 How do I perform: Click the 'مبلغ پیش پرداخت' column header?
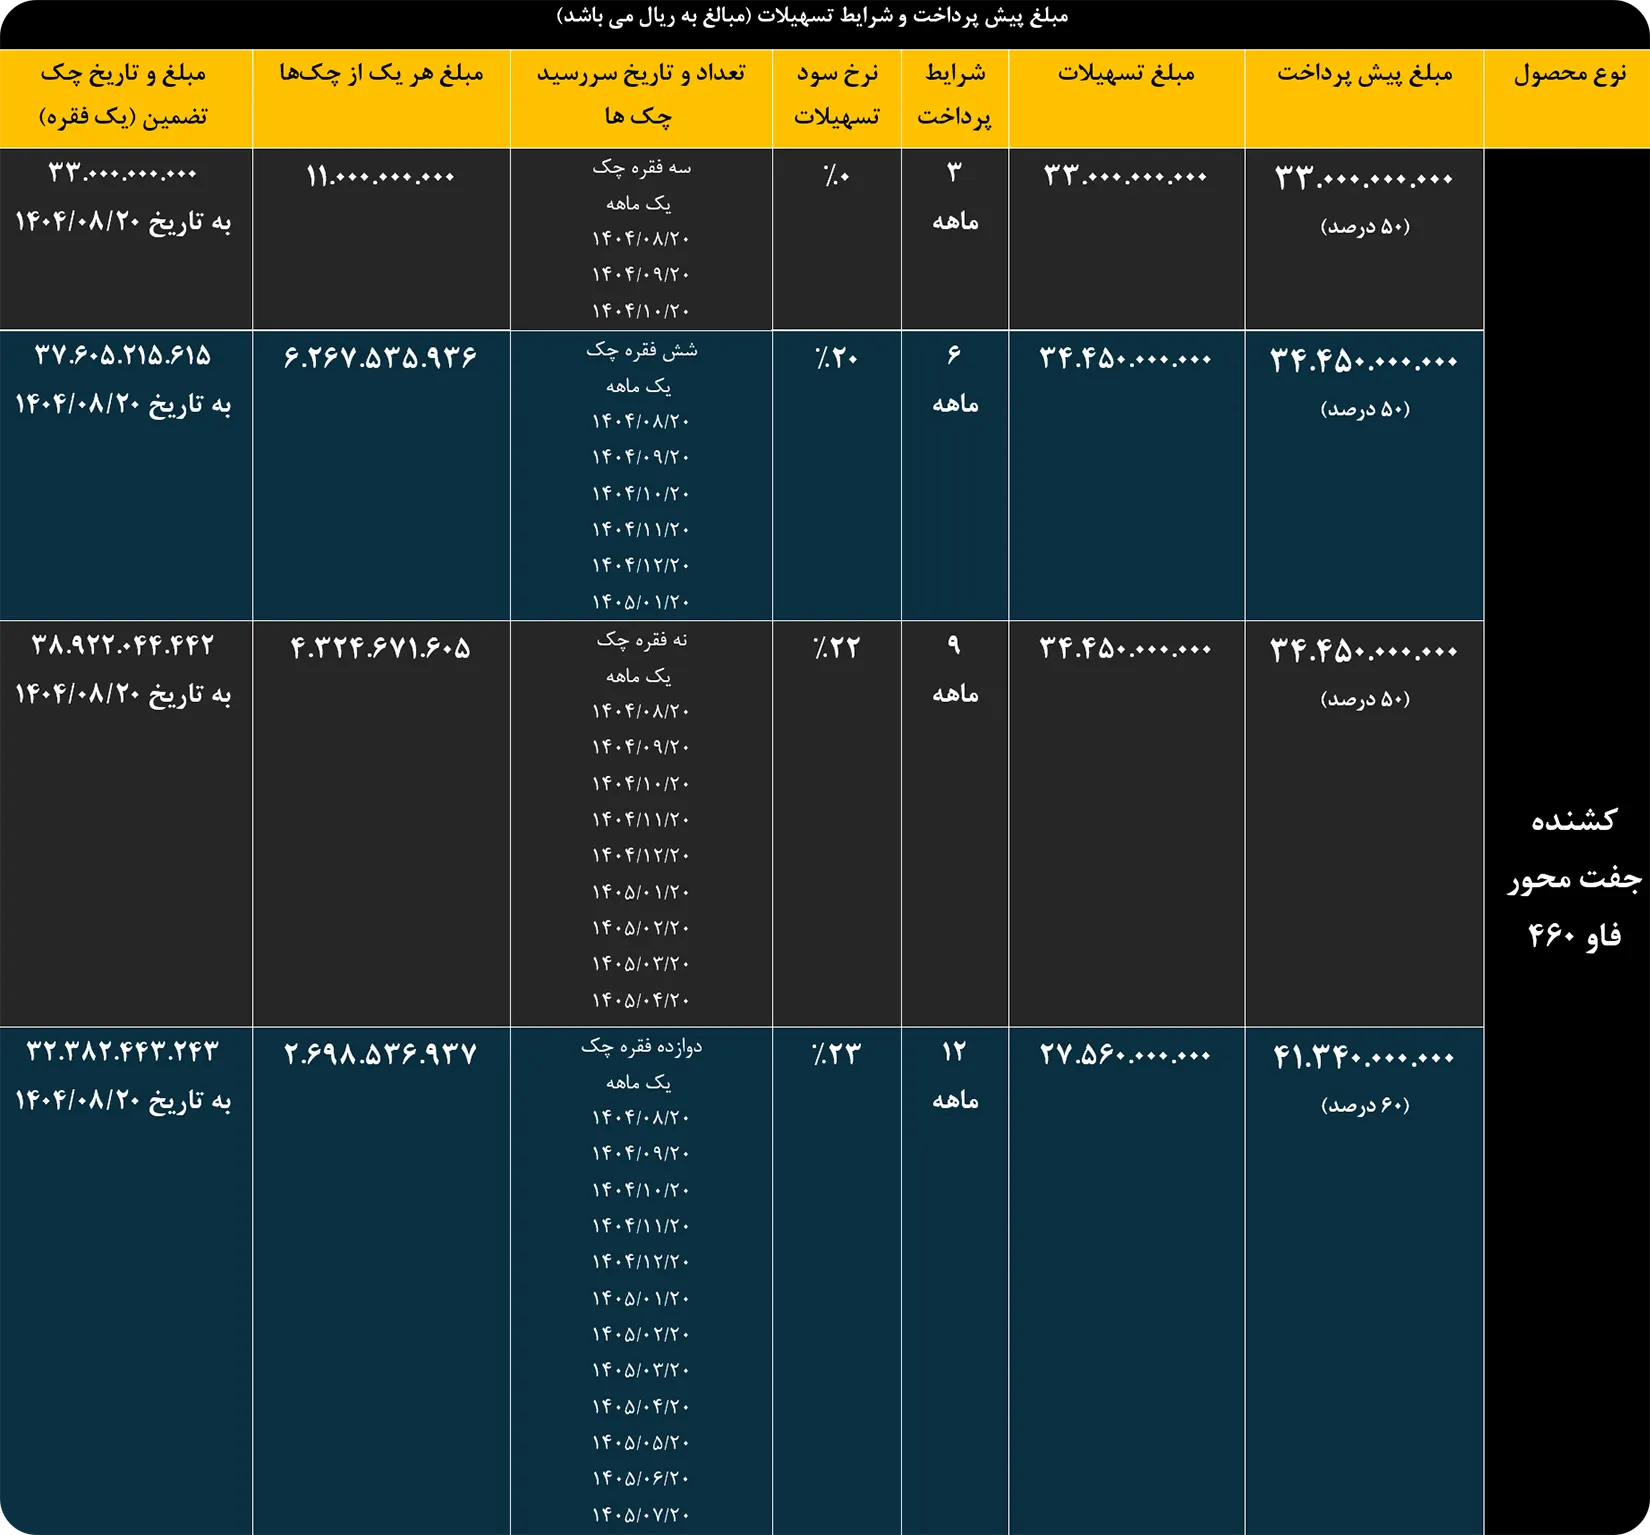pyautogui.click(x=1364, y=74)
